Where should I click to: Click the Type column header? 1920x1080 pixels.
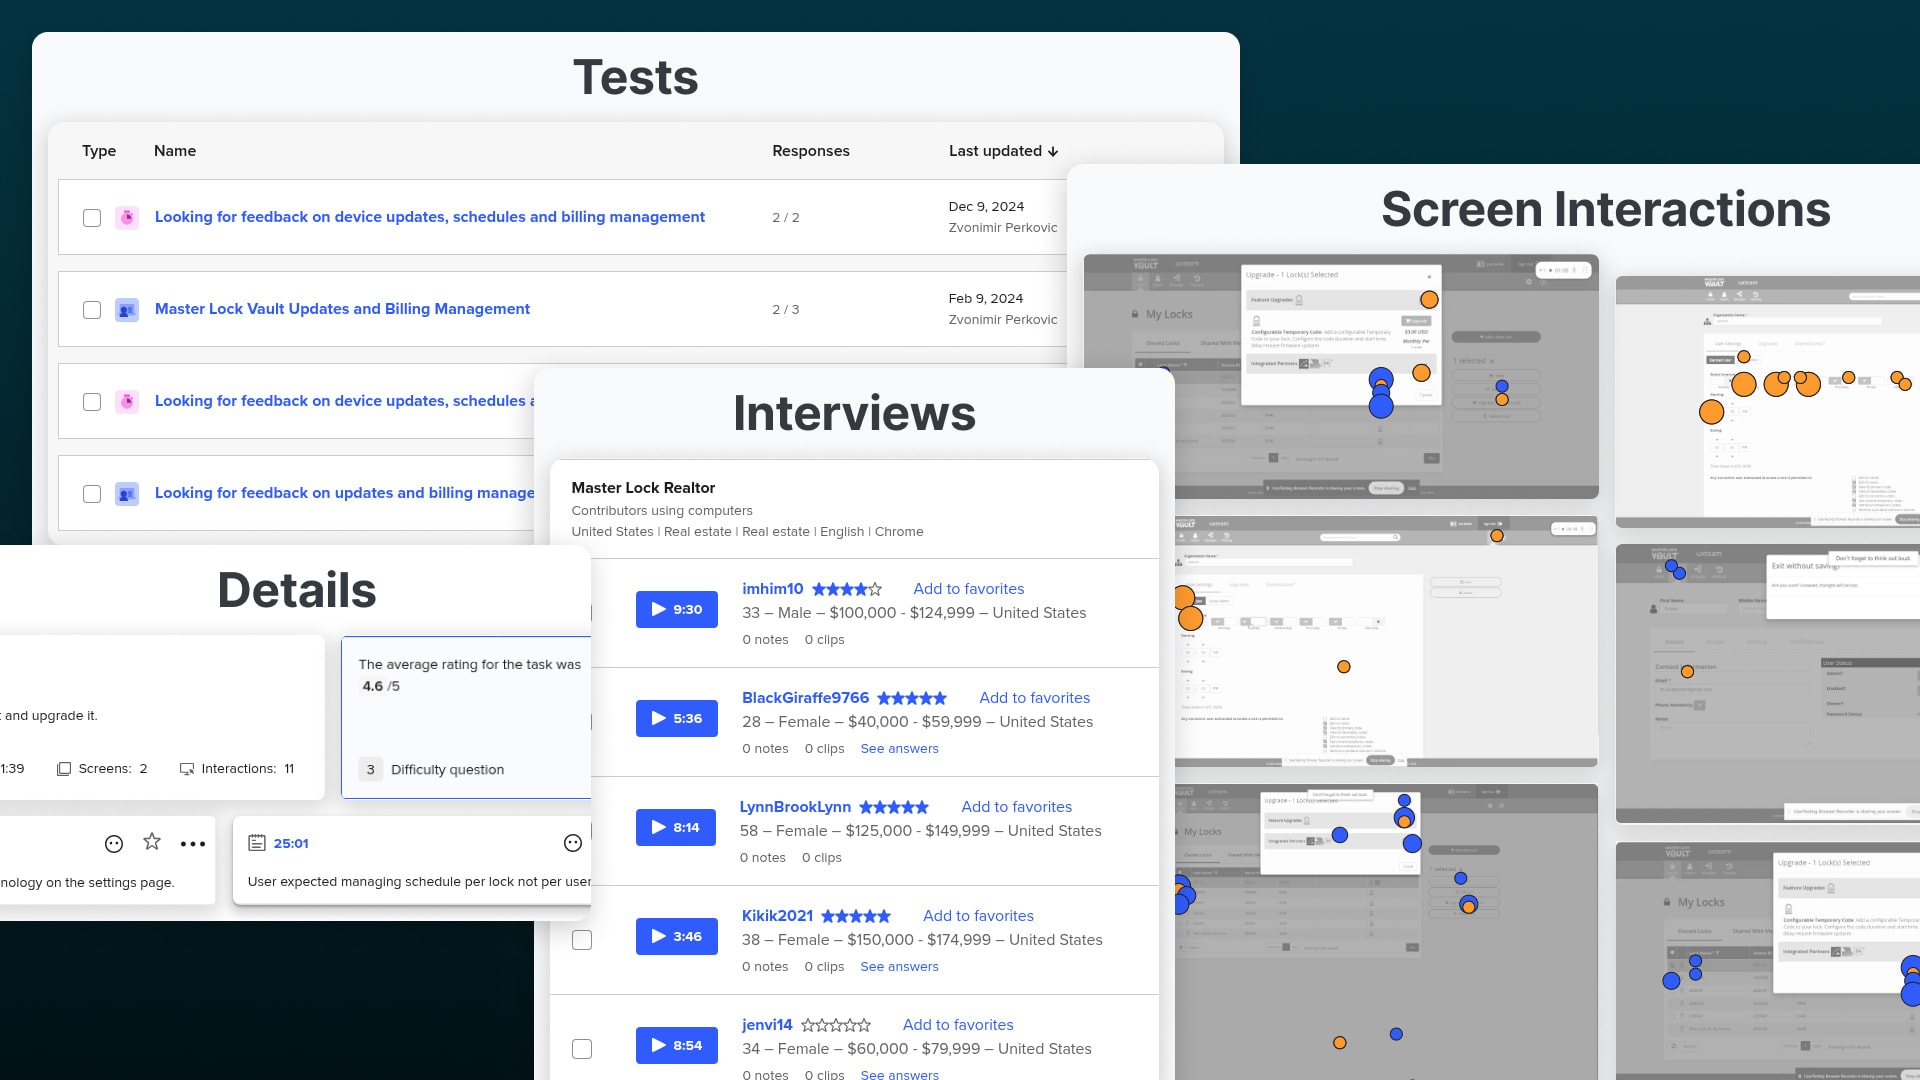[99, 151]
